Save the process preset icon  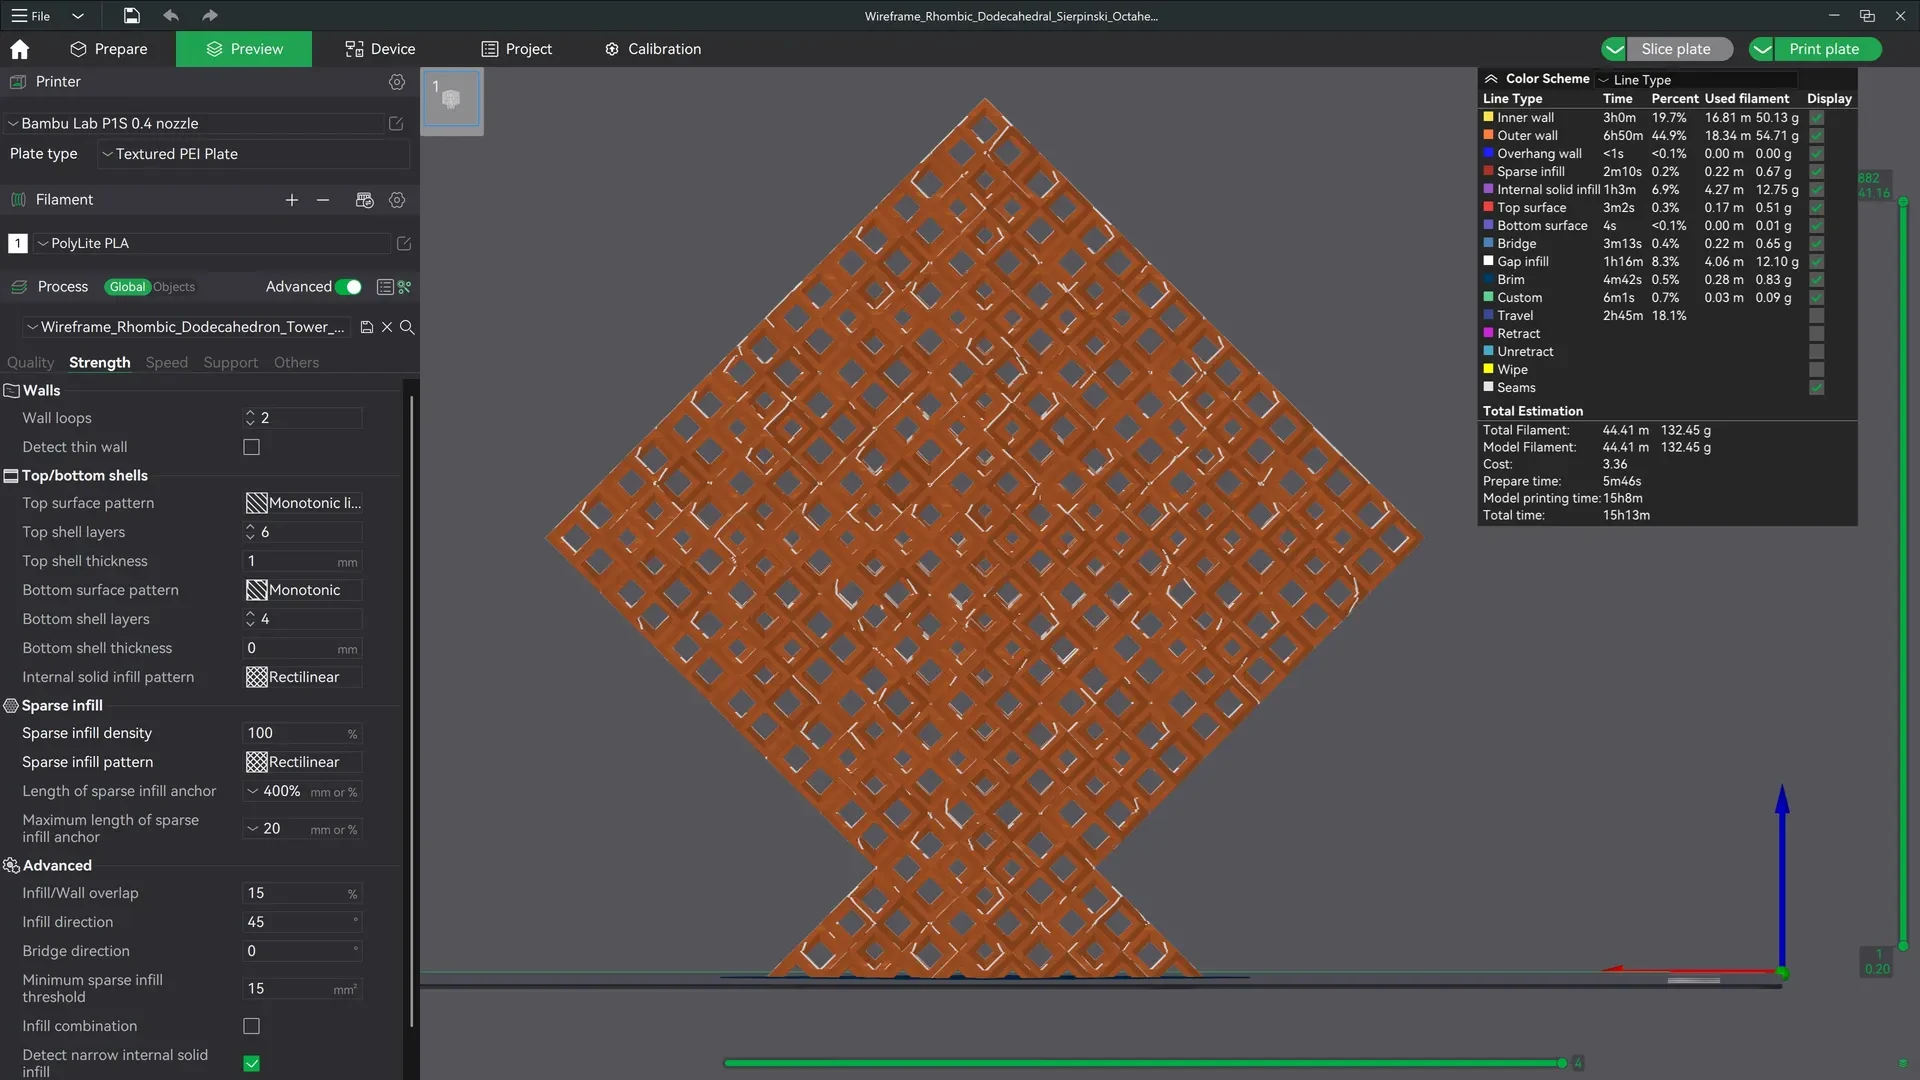(x=367, y=327)
